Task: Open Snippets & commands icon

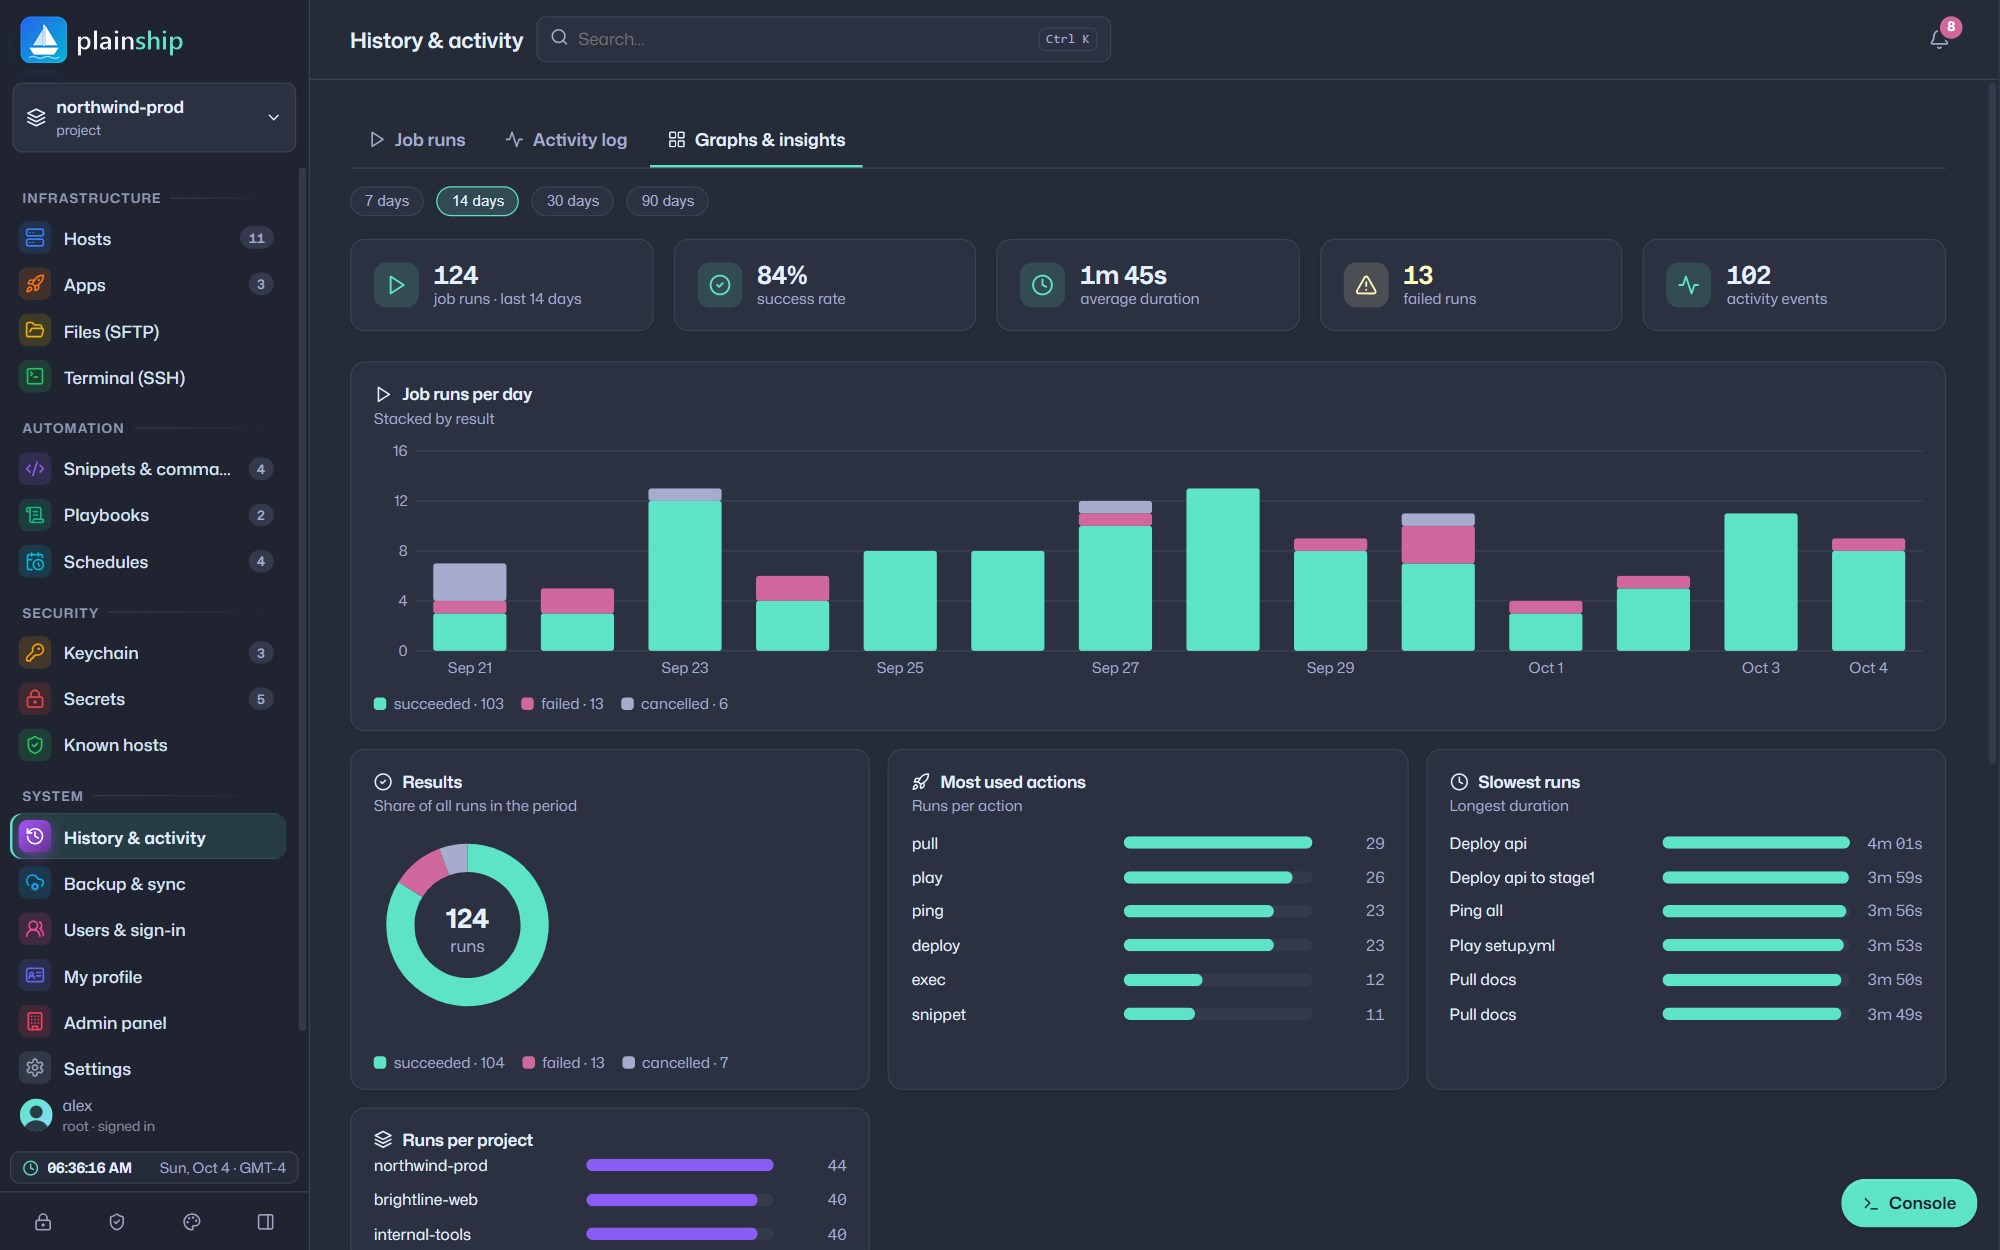Action: pos(35,468)
